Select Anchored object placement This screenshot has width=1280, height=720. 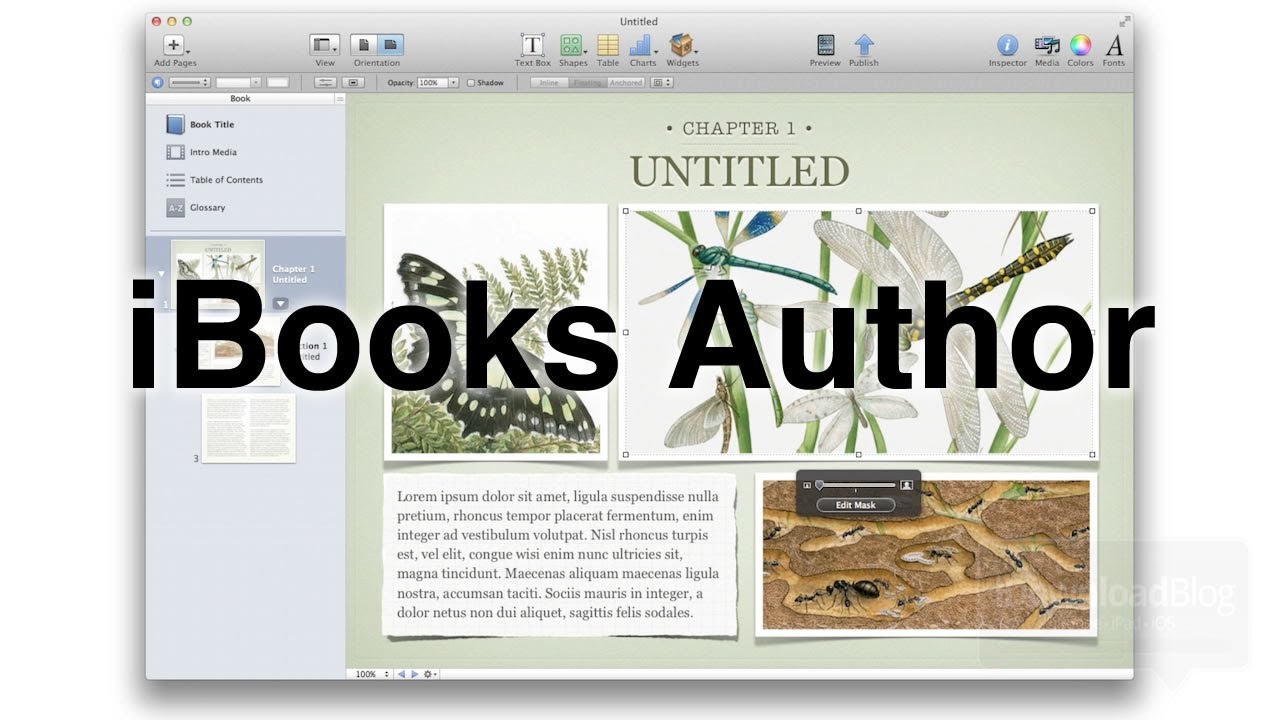pyautogui.click(x=626, y=83)
